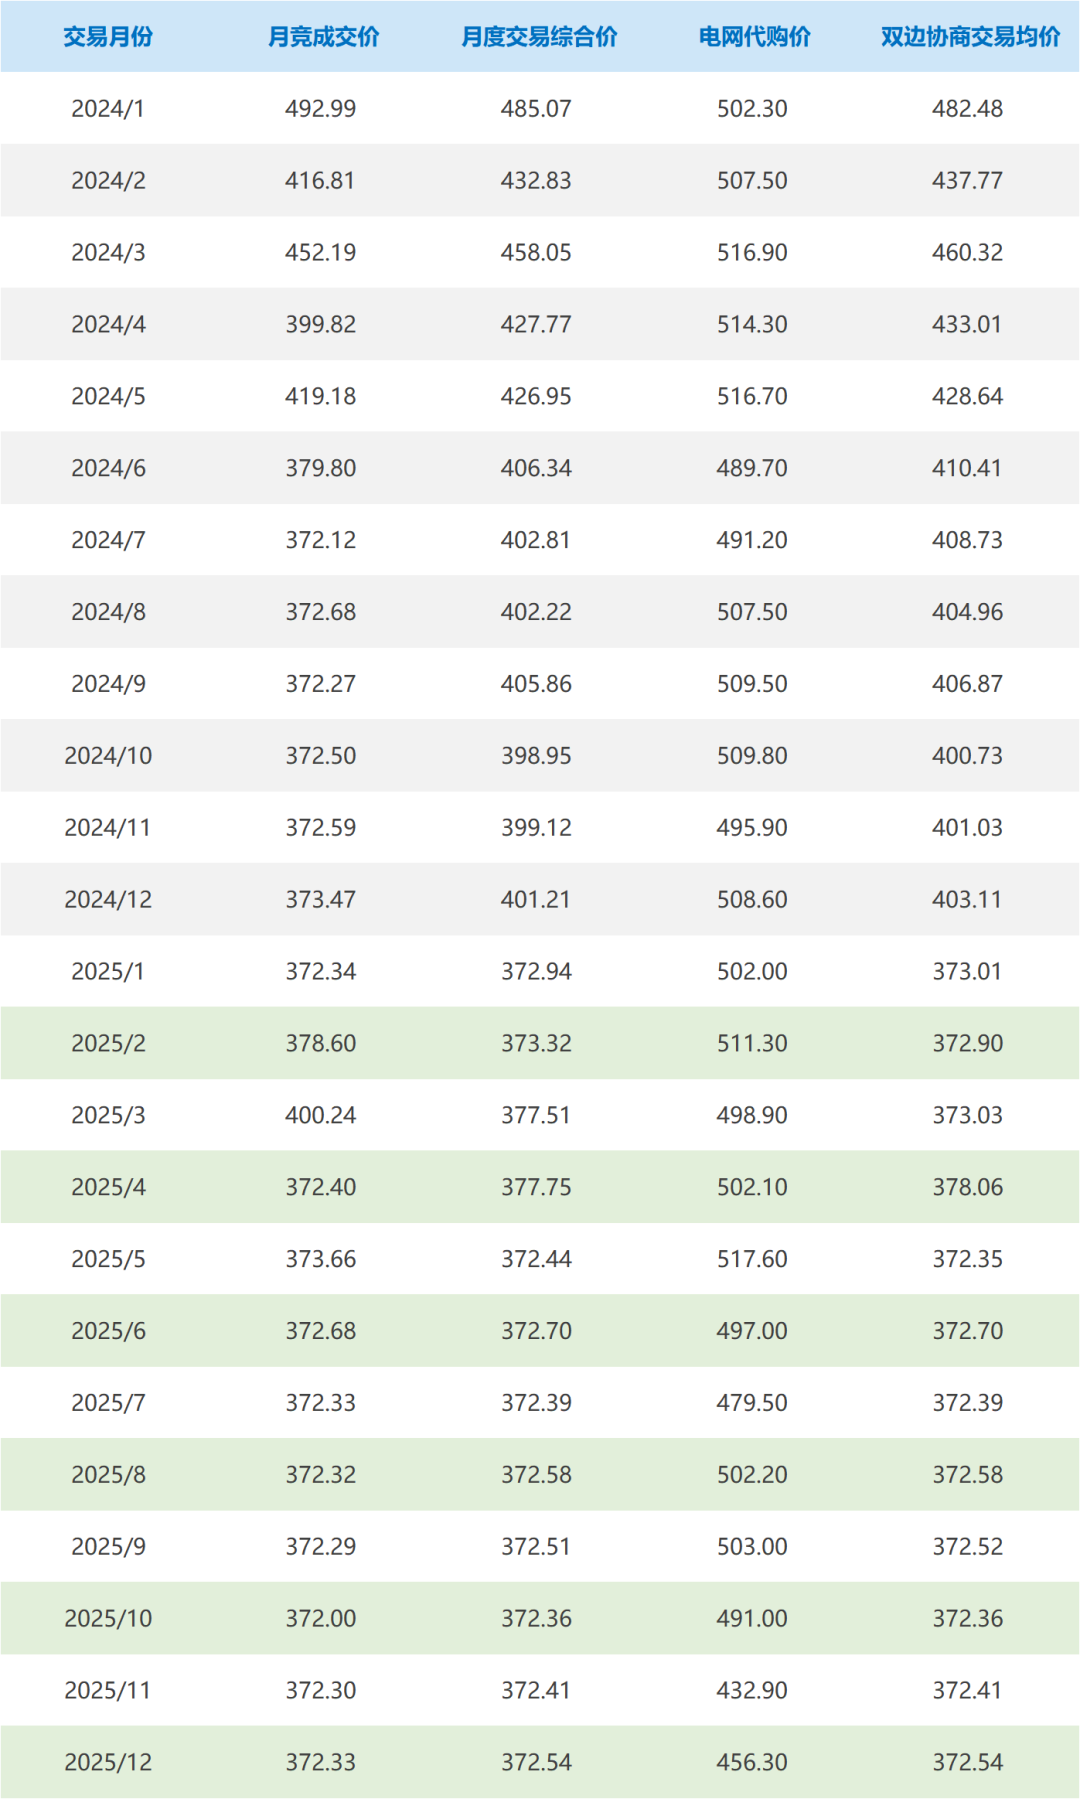Click the 432.90 电网代购价 value
Screen dimensions: 1080x1799
point(752,1690)
